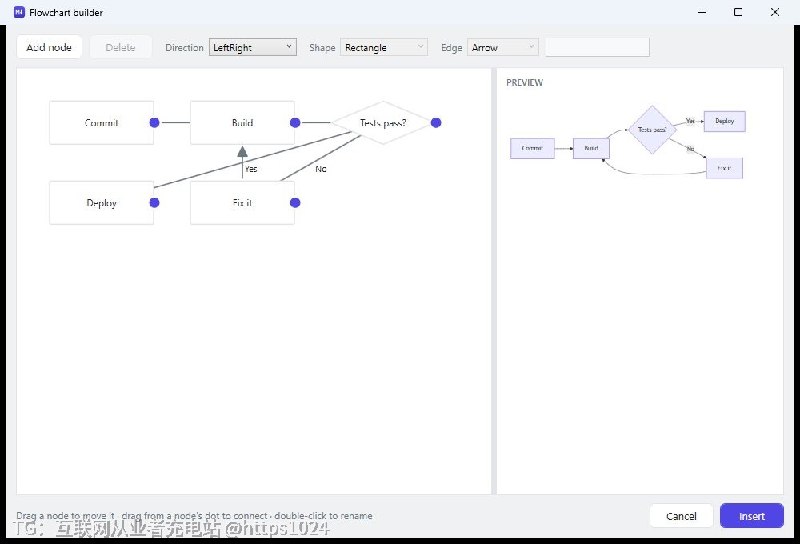Open the Shape dropdown showing Rectangle
The width and height of the screenshot is (800, 544).
point(384,47)
